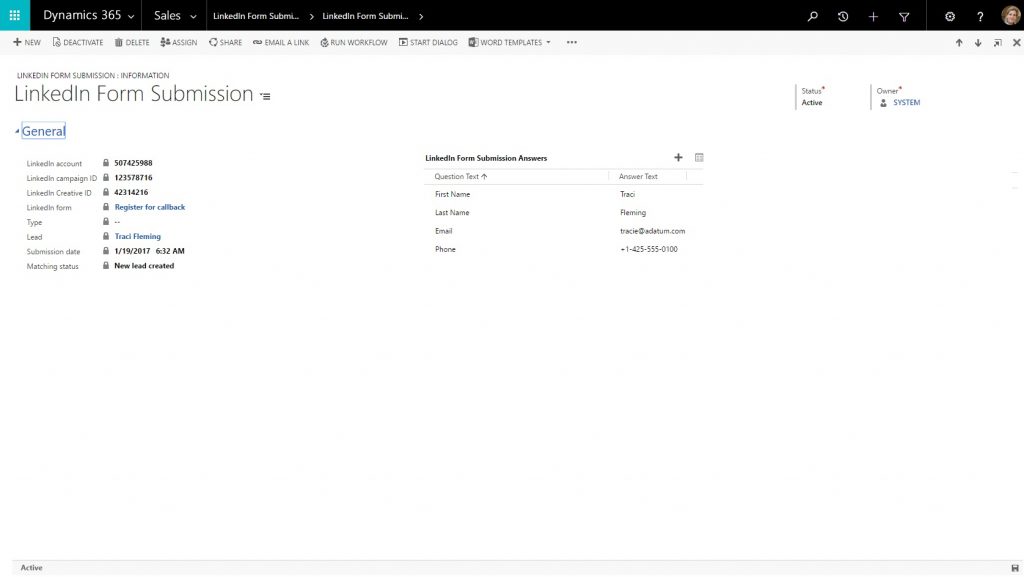
Task: Click the New command
Action: tap(27, 42)
